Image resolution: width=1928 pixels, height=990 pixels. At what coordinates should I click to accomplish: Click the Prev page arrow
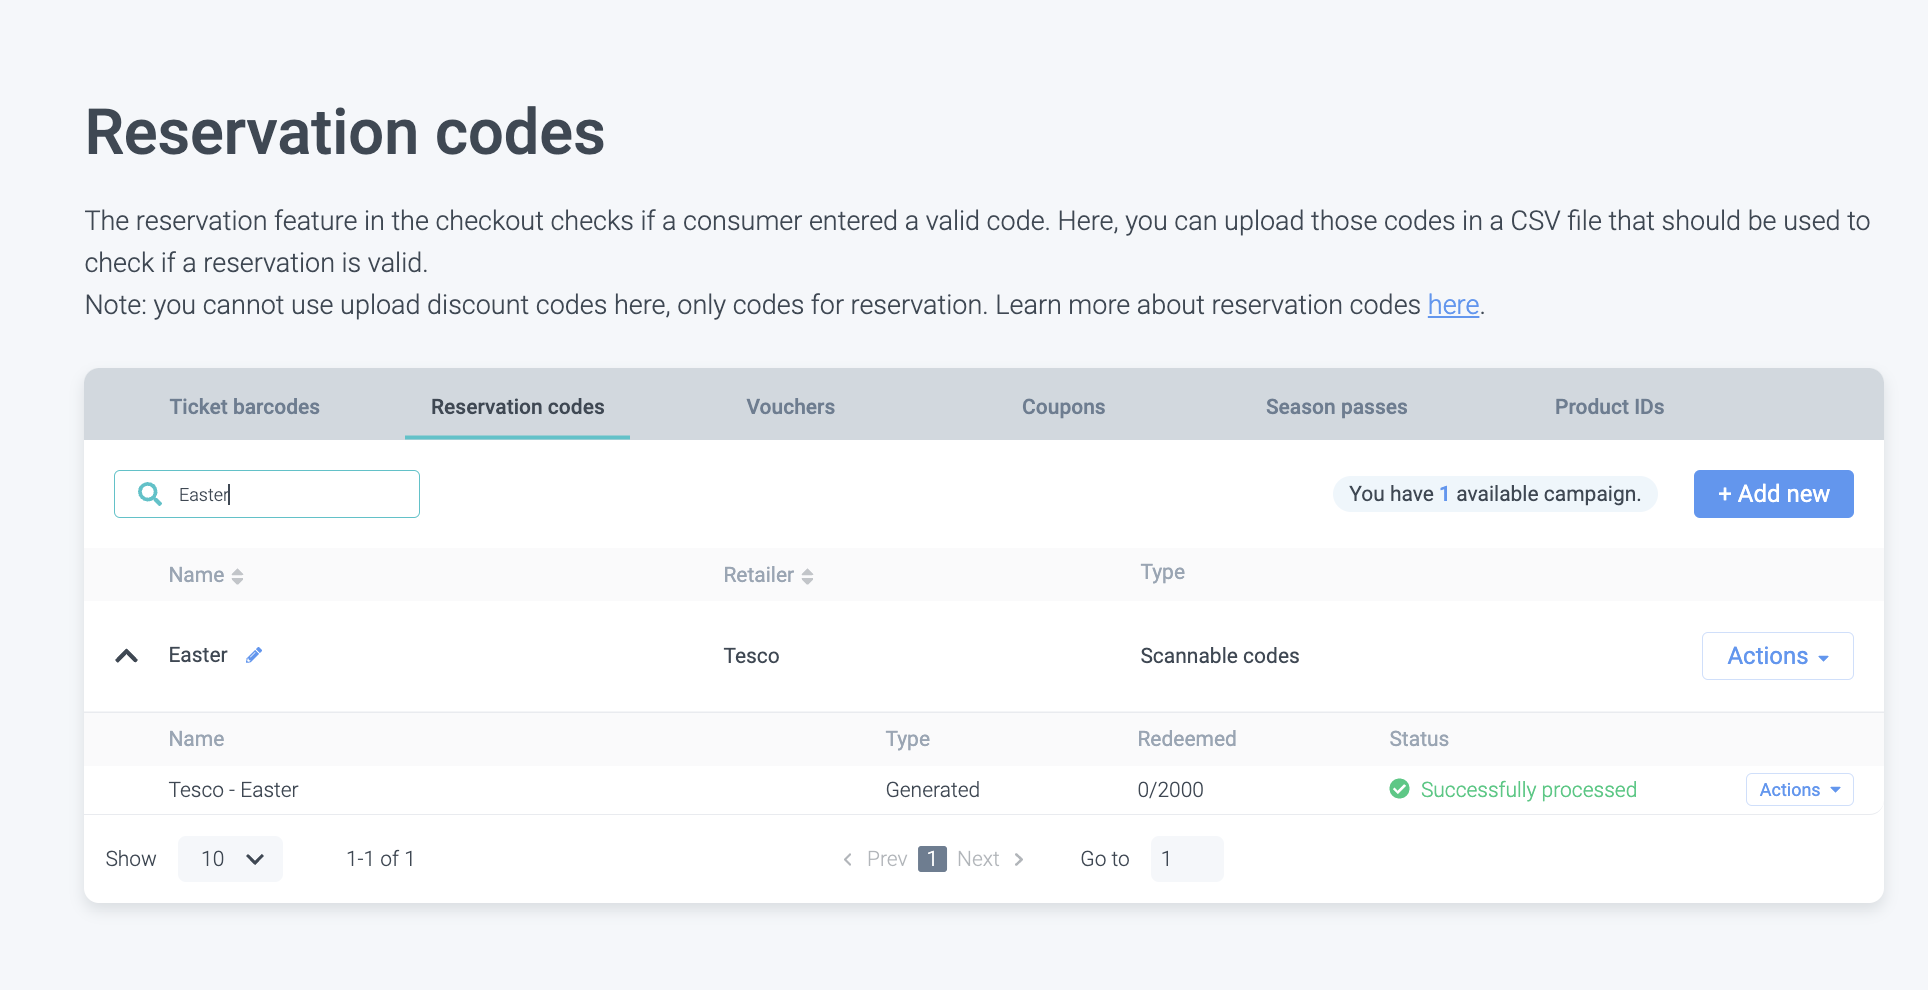[x=848, y=859]
